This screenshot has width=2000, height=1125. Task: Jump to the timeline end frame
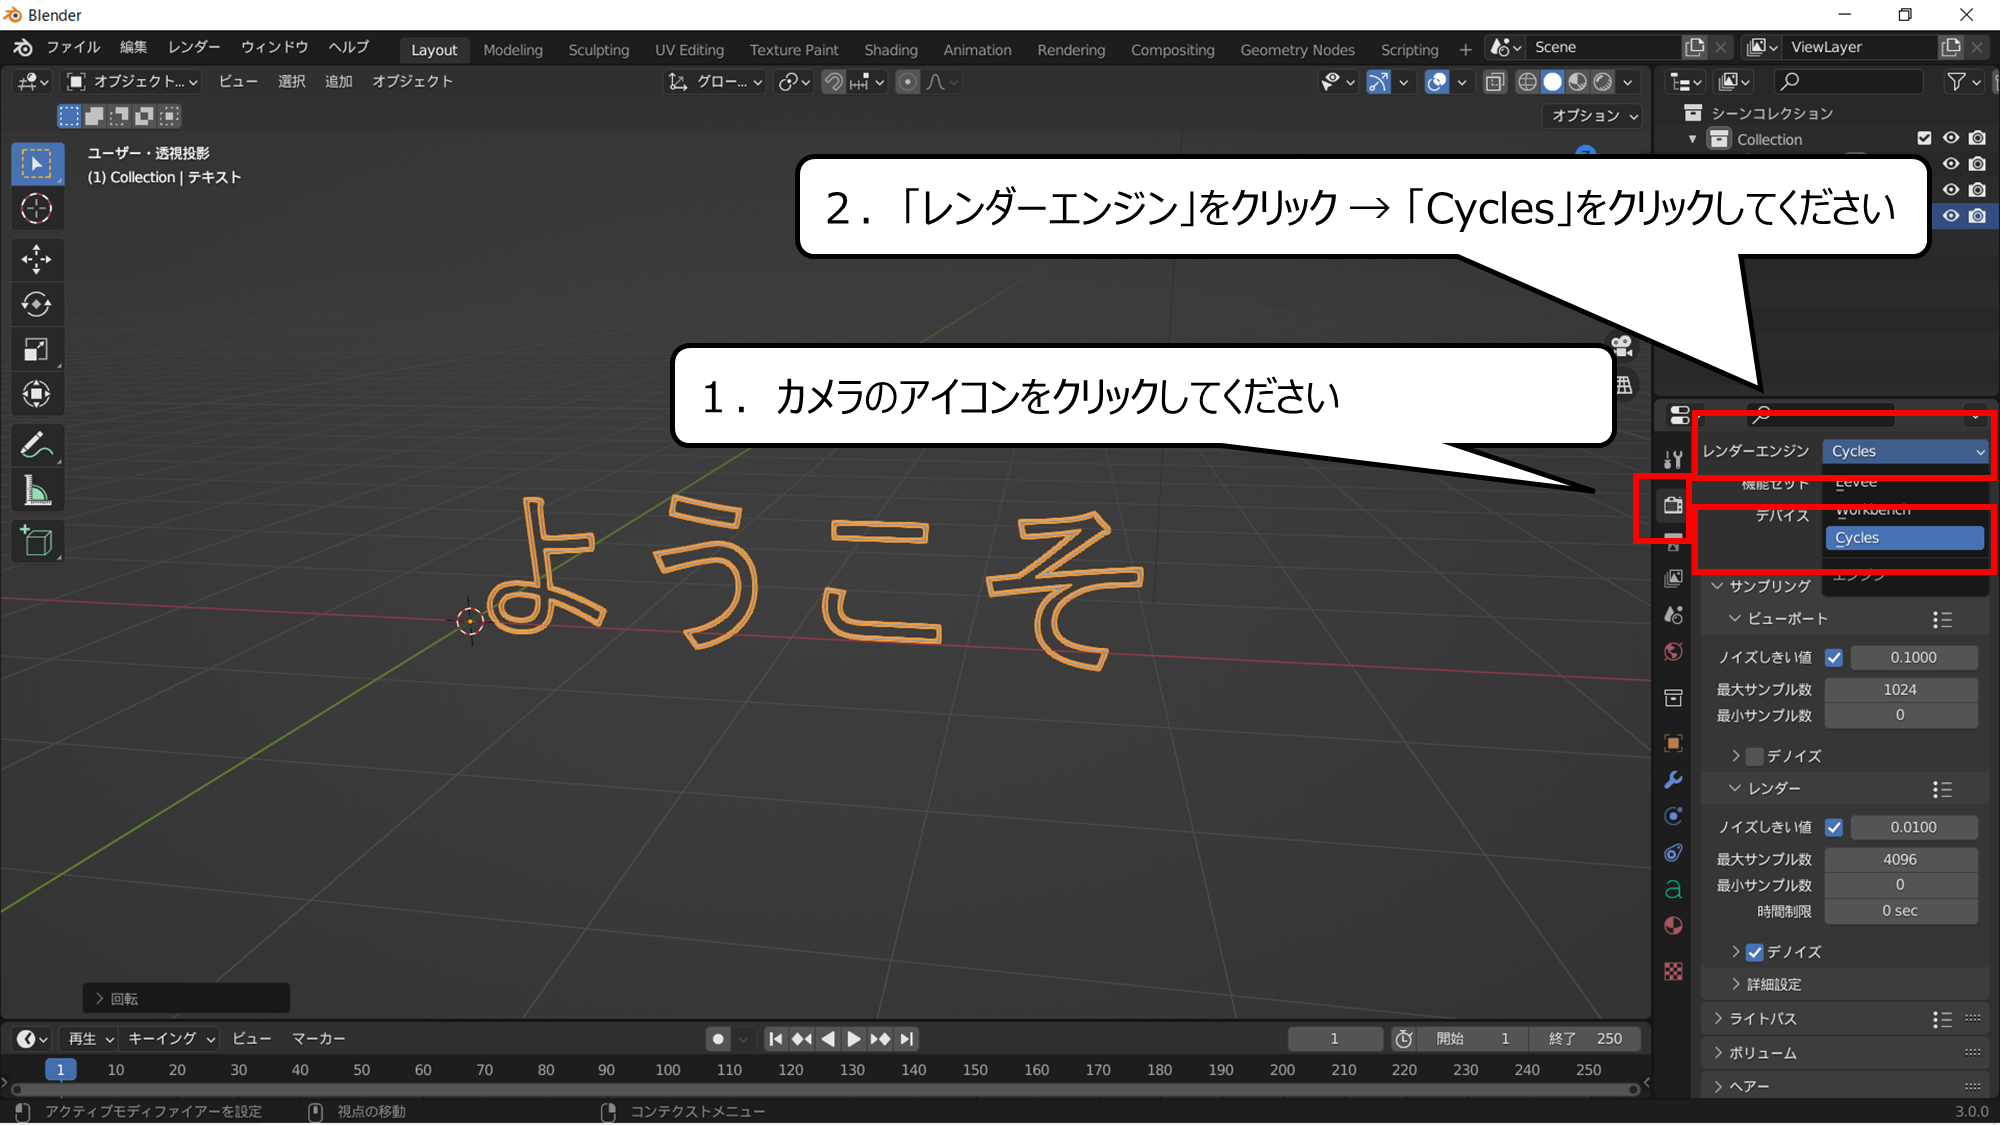[x=907, y=1040]
